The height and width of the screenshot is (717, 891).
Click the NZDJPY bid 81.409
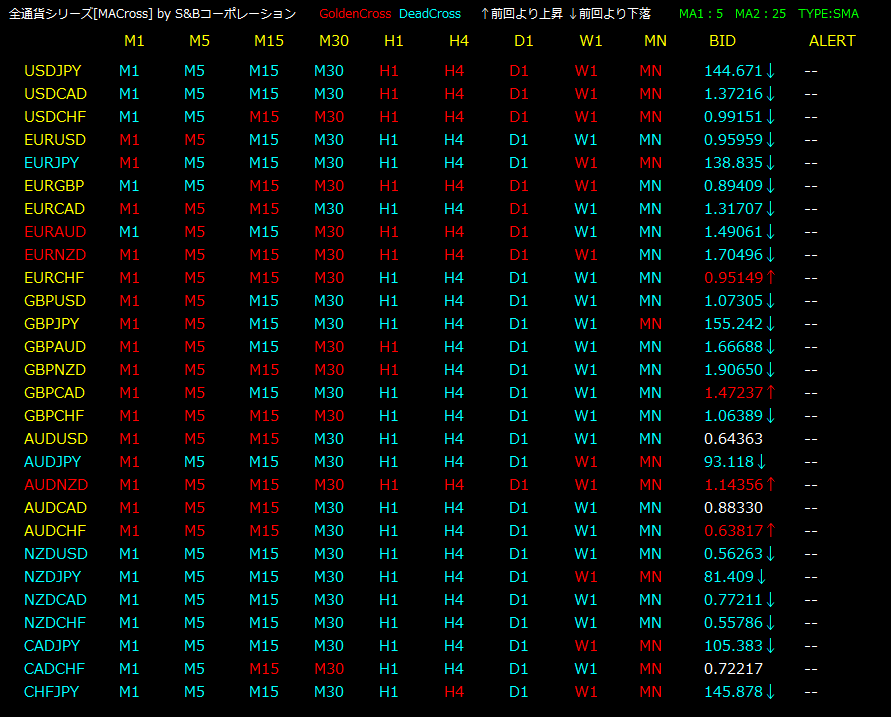728,577
